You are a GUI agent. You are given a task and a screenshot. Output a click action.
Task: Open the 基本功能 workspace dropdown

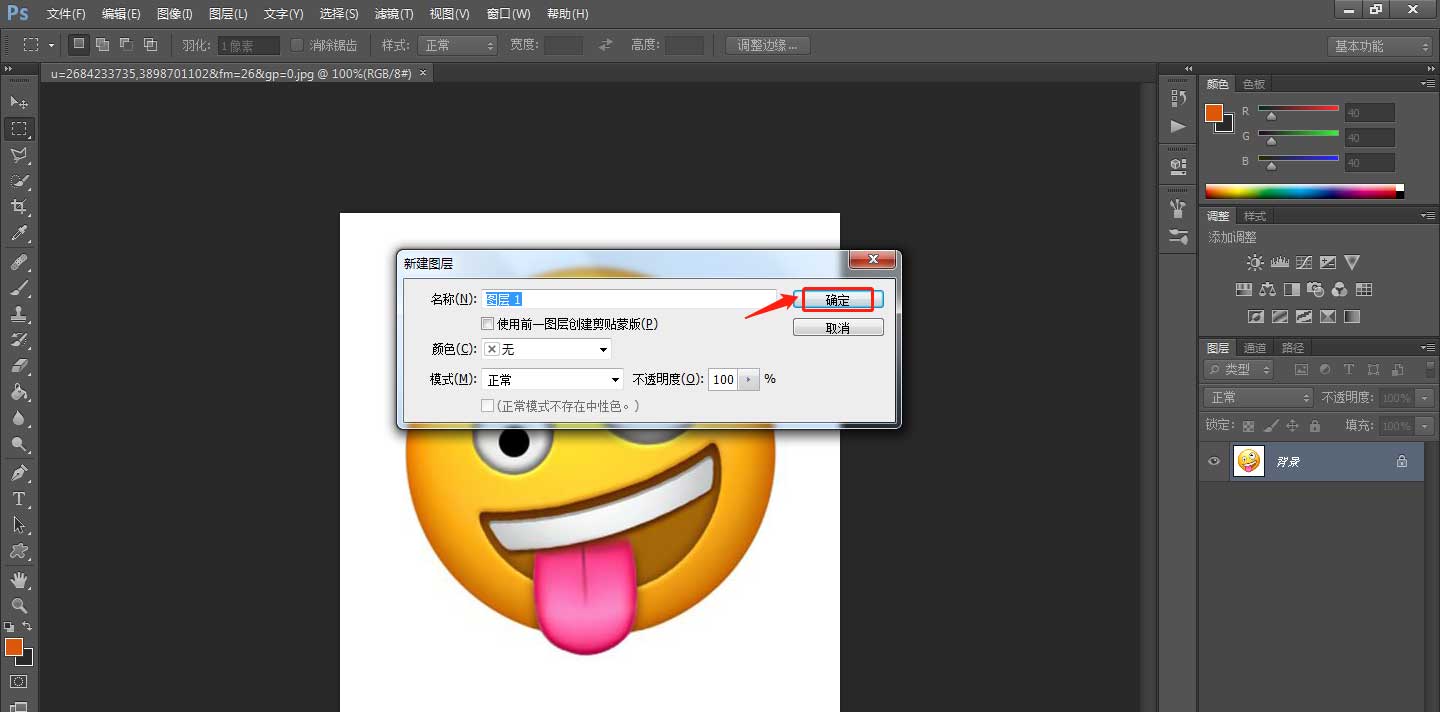pos(1379,44)
